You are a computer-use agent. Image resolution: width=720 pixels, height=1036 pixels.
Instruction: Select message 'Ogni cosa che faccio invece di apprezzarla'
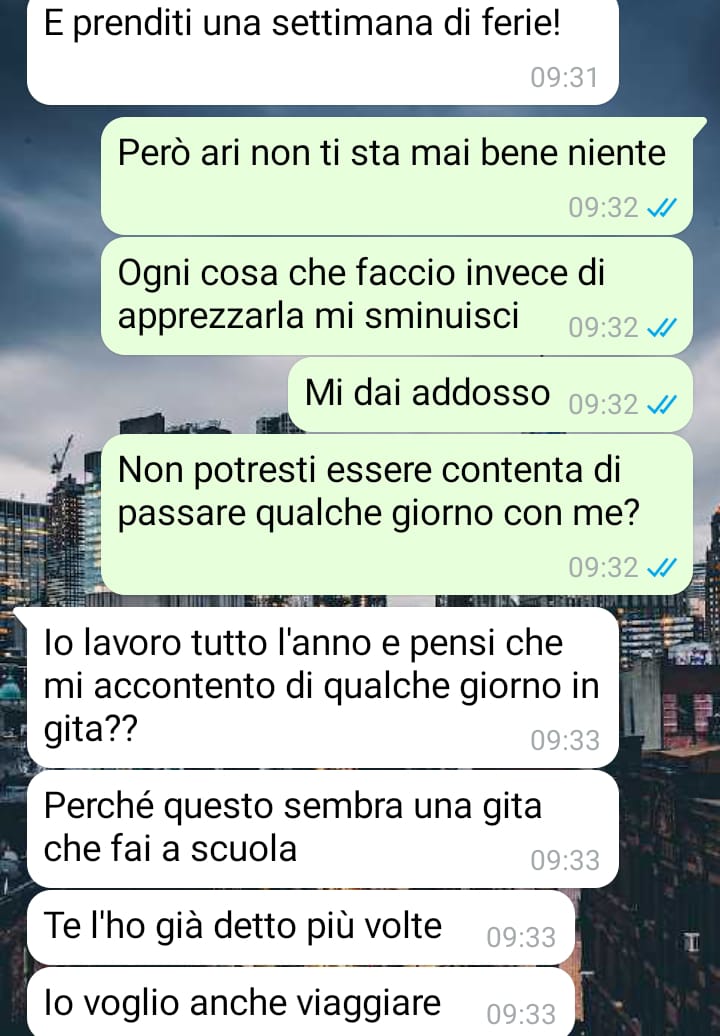[x=396, y=295]
